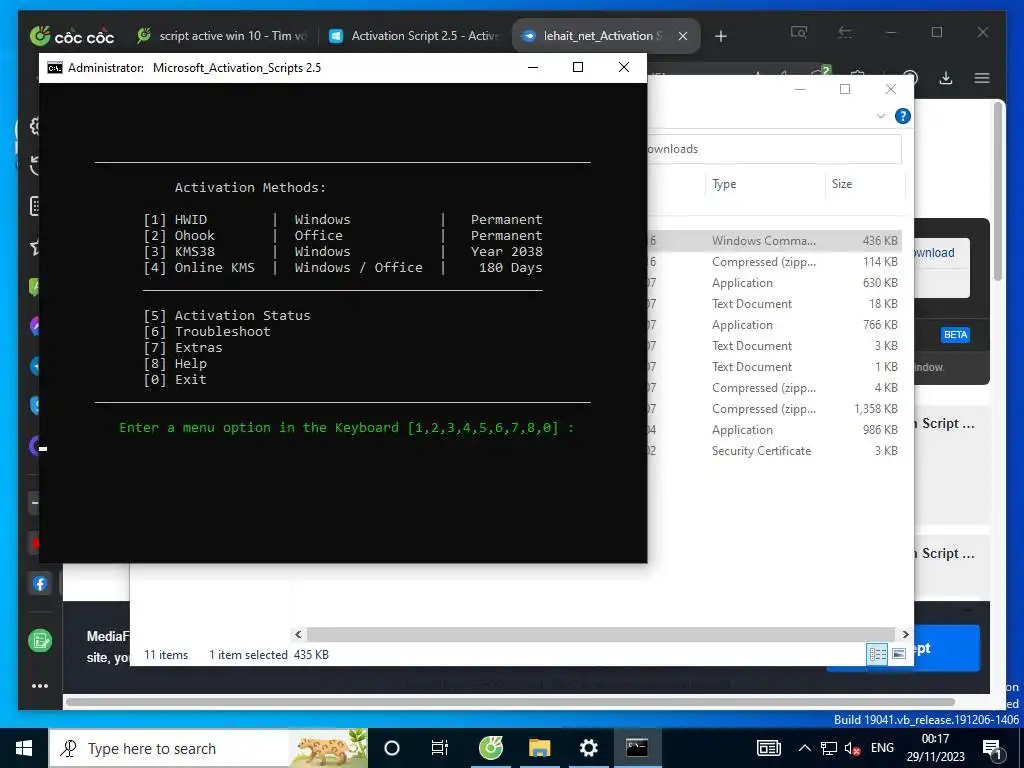
Task: Select the lehait_net_Activation tab
Action: [601, 36]
